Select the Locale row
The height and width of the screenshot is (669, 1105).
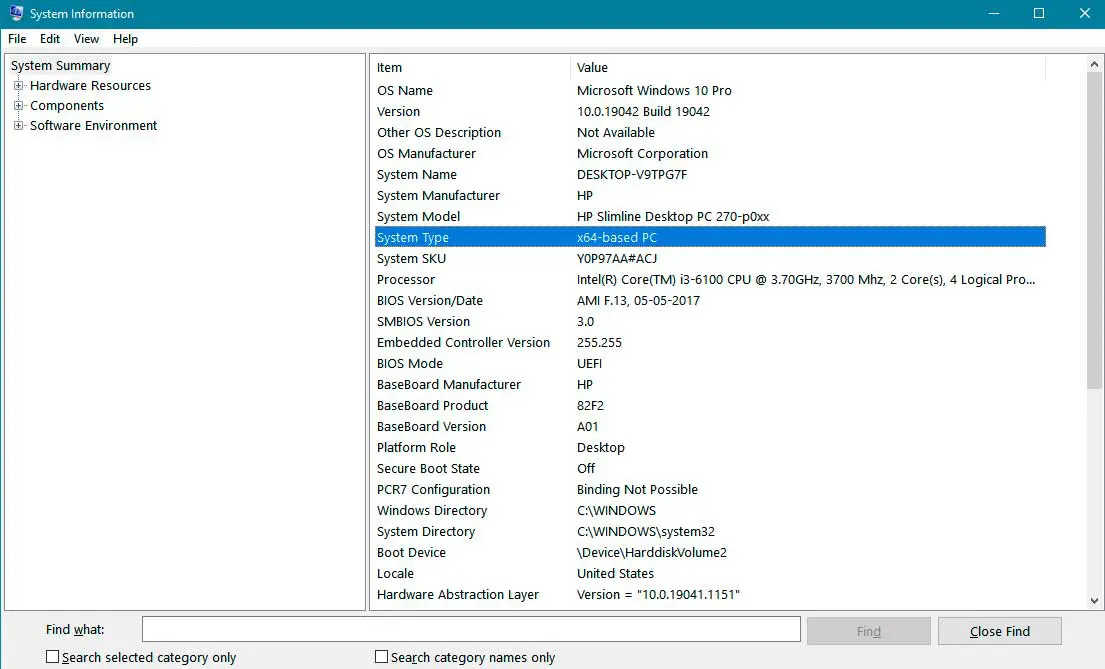click(710, 573)
